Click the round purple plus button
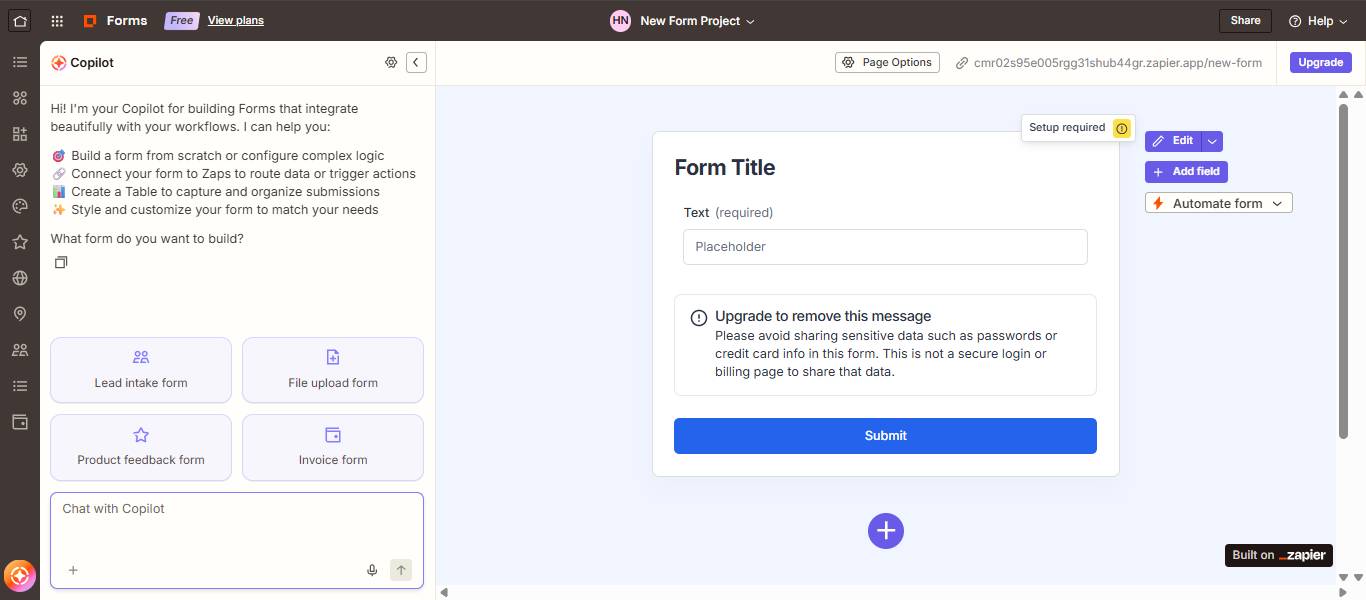The image size is (1366, 600). click(886, 531)
